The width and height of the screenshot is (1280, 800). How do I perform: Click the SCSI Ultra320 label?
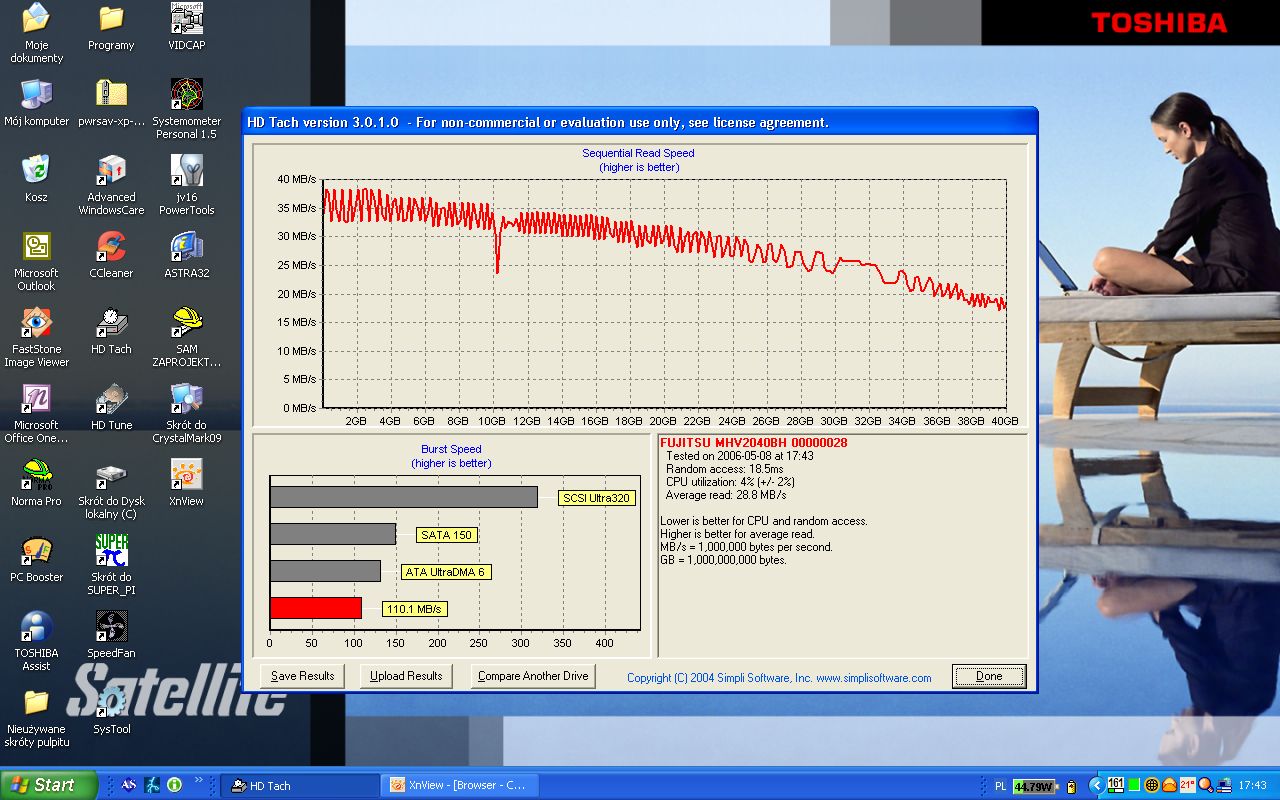click(x=597, y=498)
